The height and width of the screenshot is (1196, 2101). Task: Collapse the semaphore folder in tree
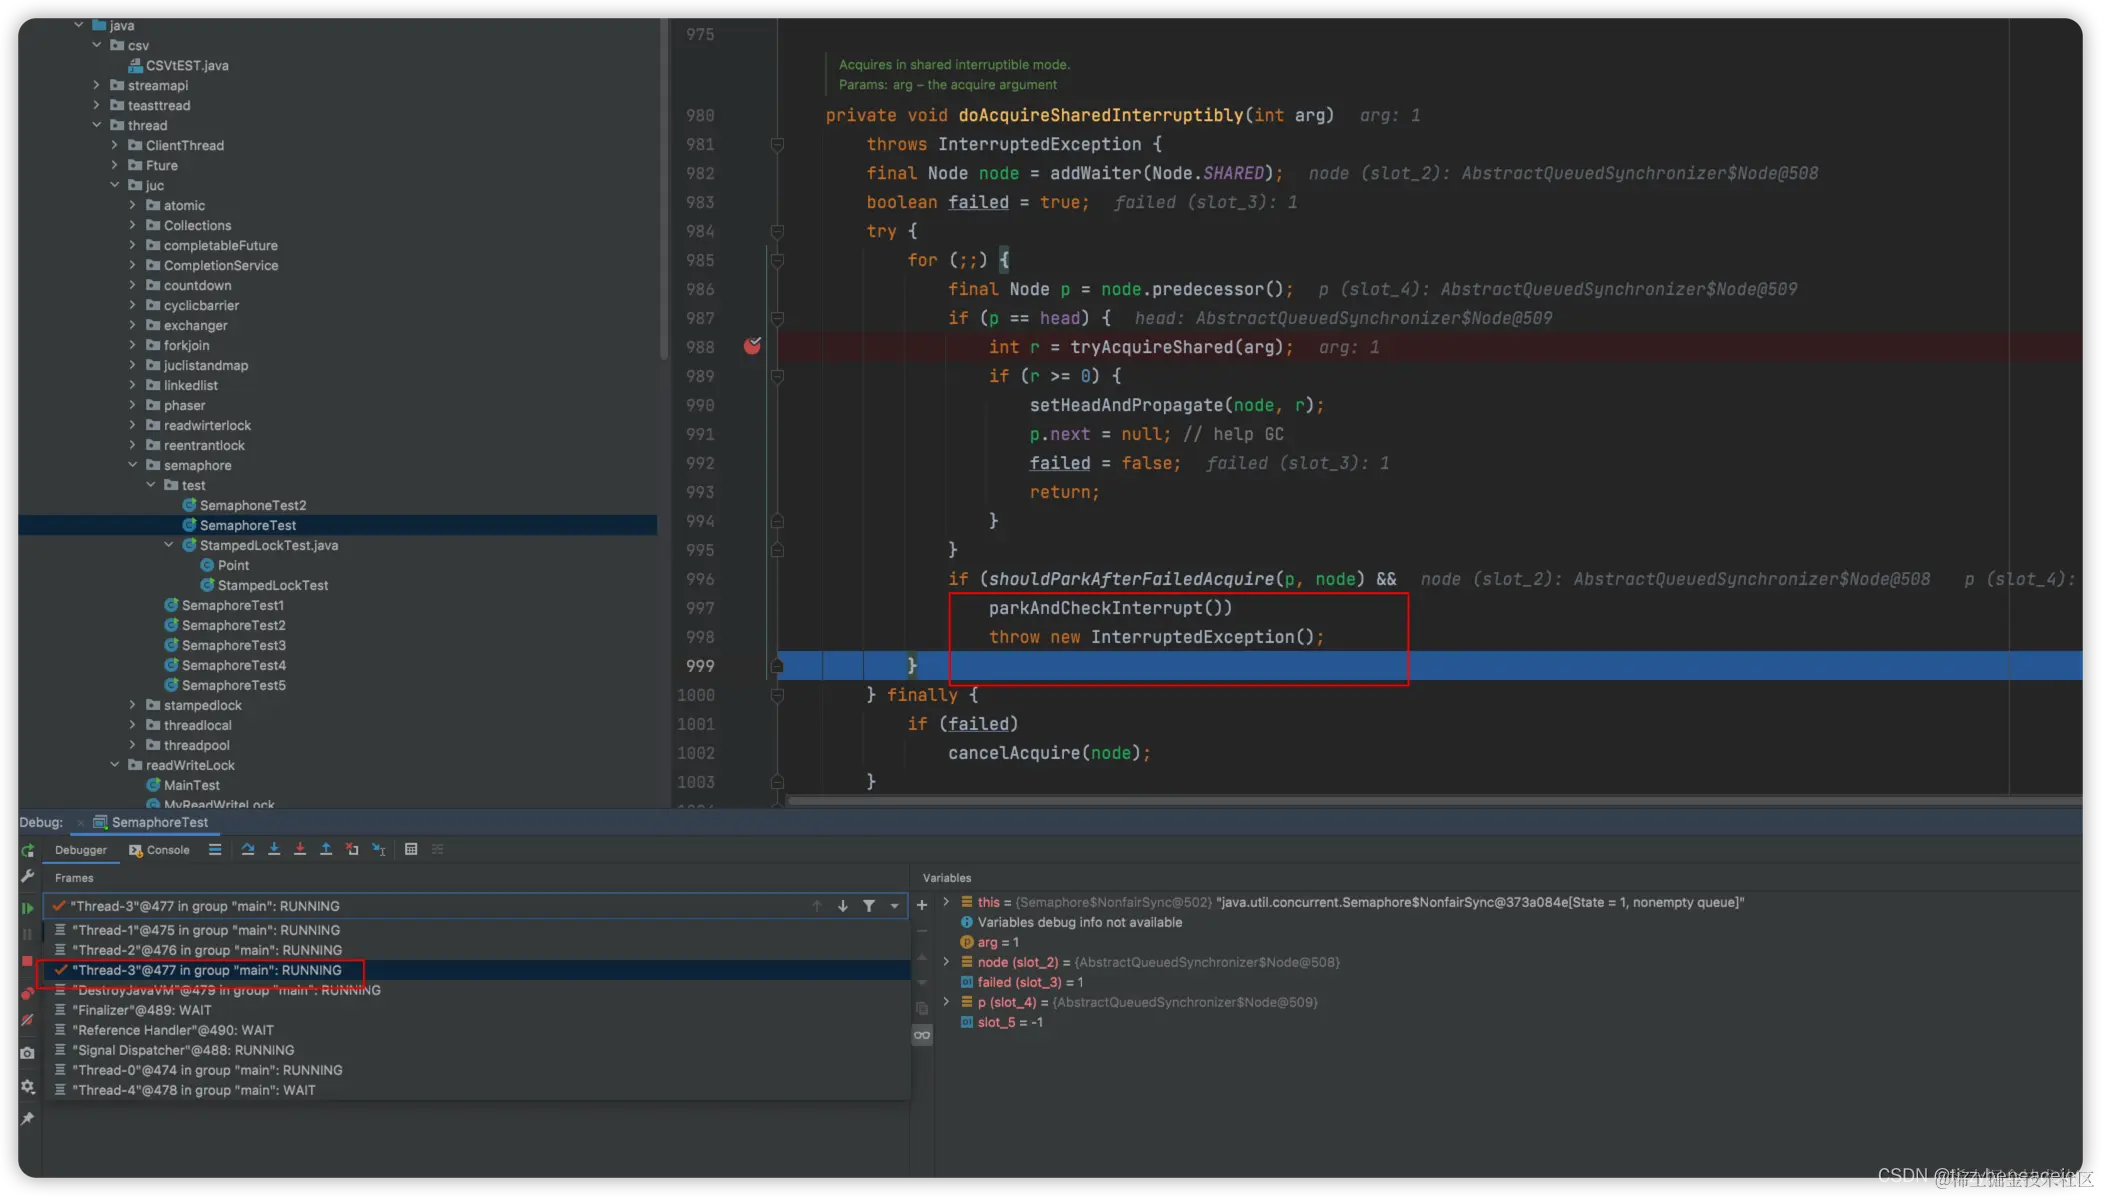click(132, 465)
